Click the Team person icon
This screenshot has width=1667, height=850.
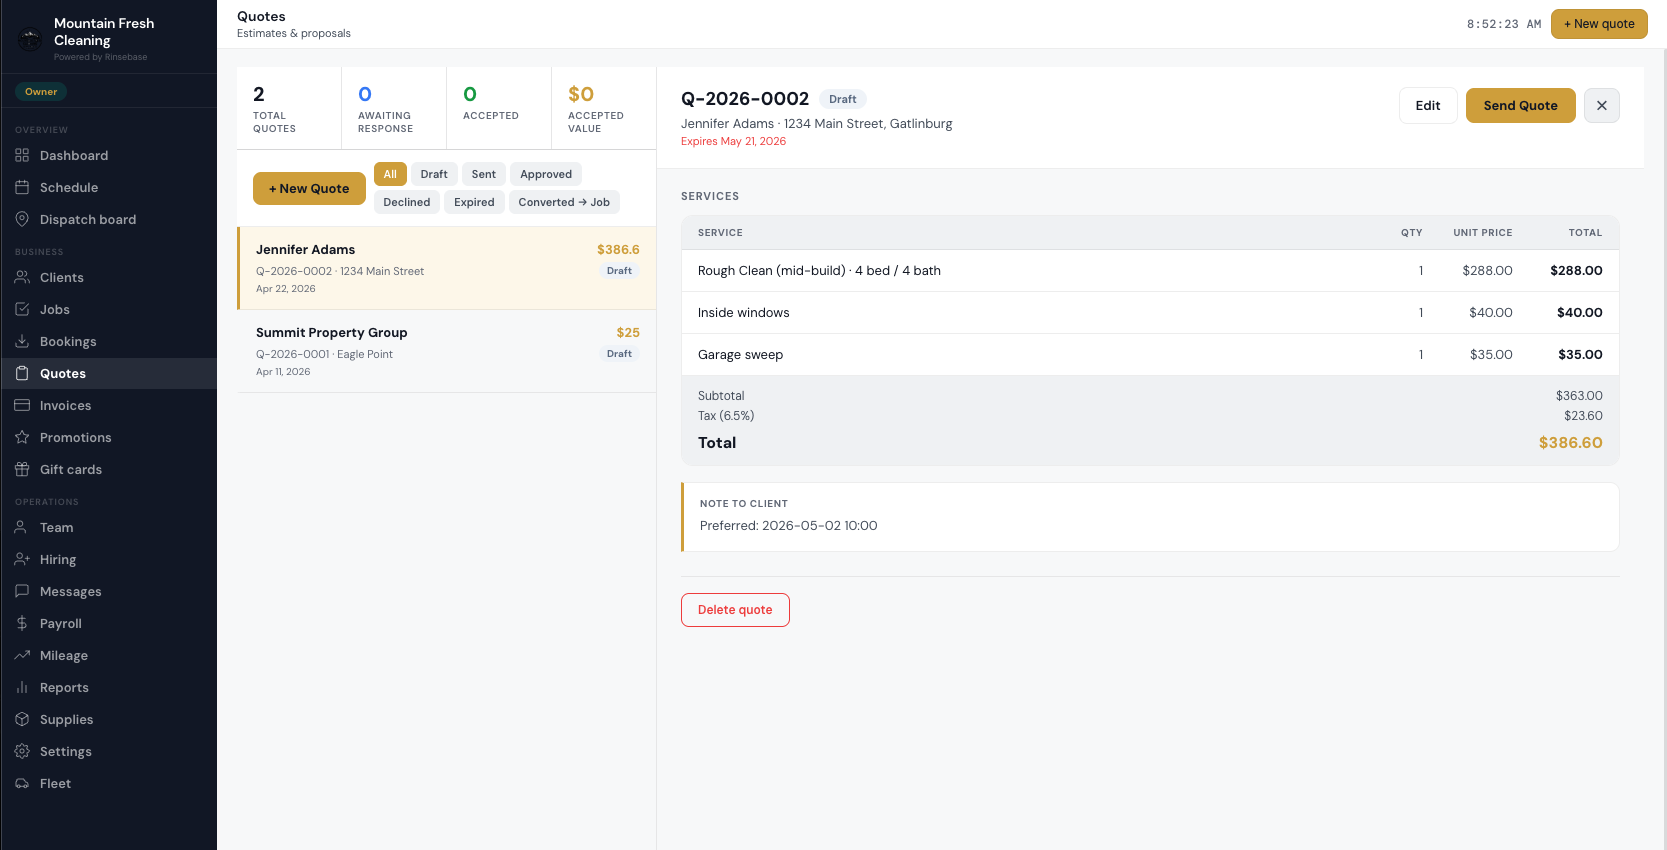click(22, 527)
